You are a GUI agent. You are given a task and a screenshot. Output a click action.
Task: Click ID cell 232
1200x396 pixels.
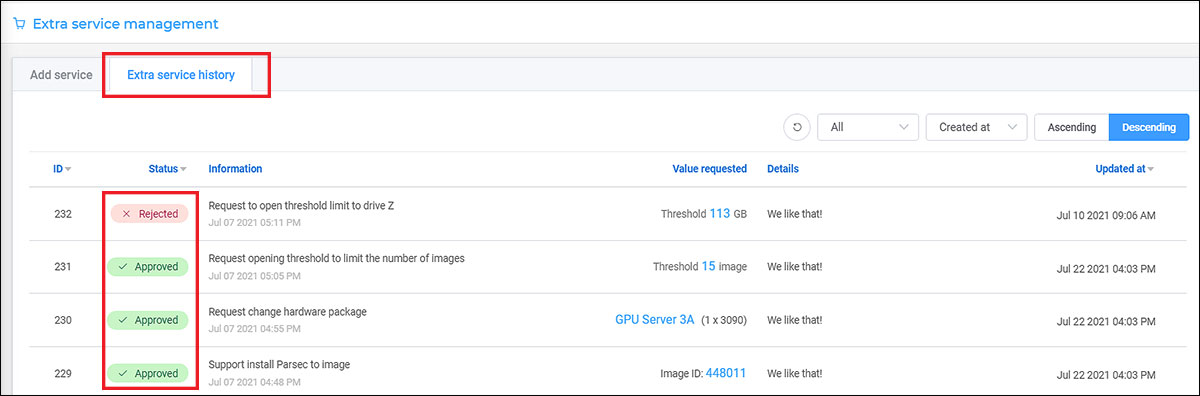[x=62, y=214]
